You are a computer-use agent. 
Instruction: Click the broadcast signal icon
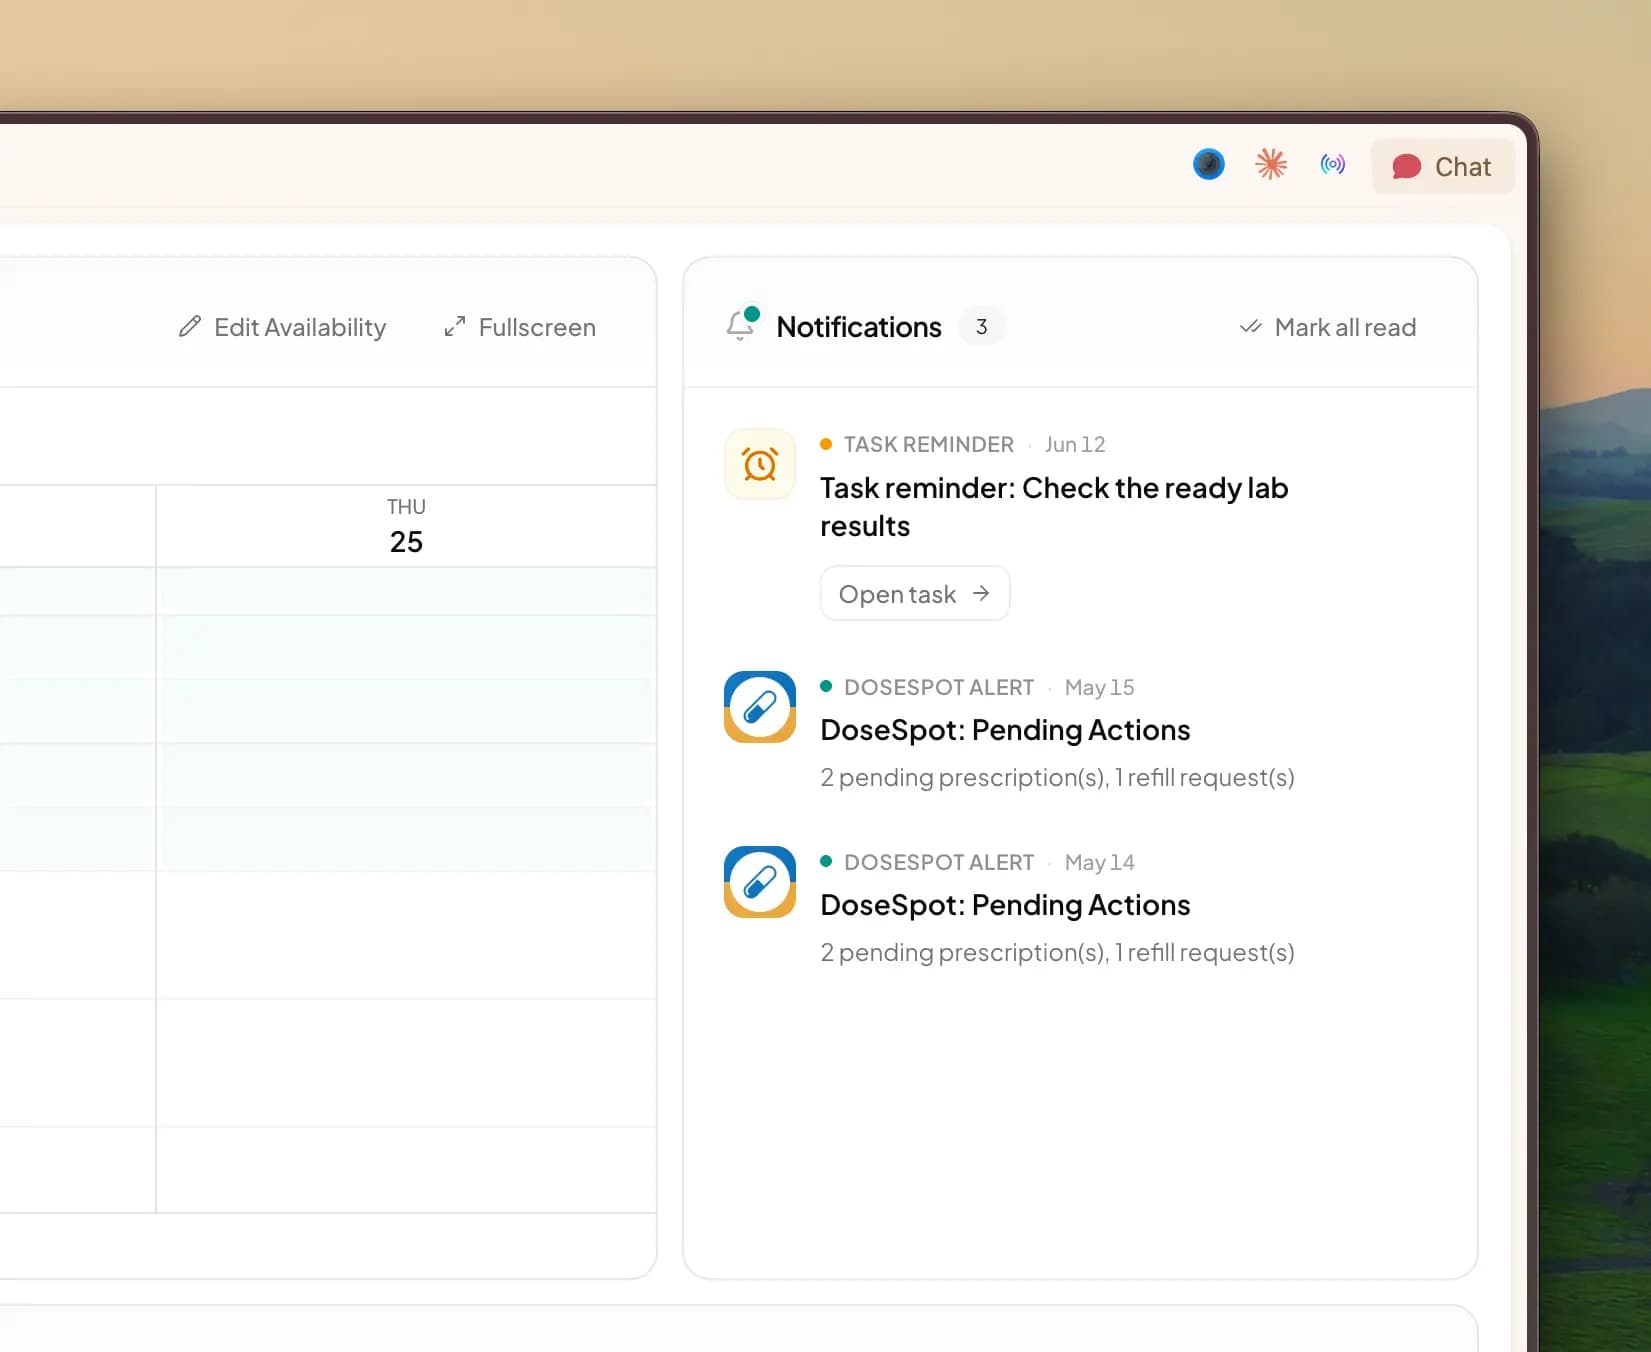(1332, 164)
